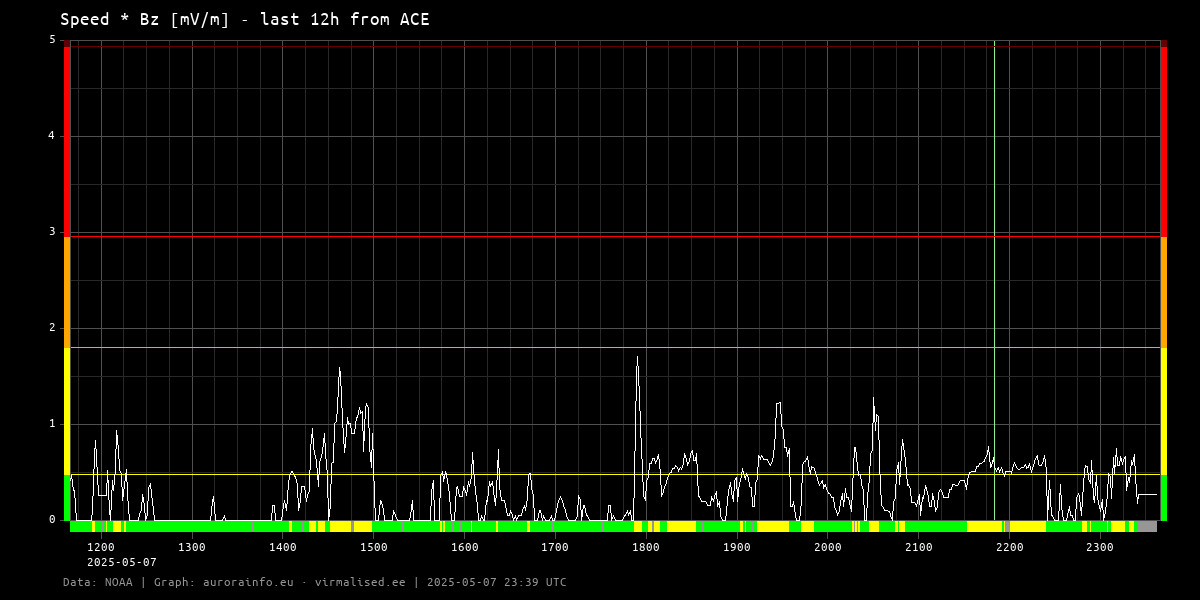Select the y-axis label "2"
Screen dimensions: 1200x600
tap(52, 328)
